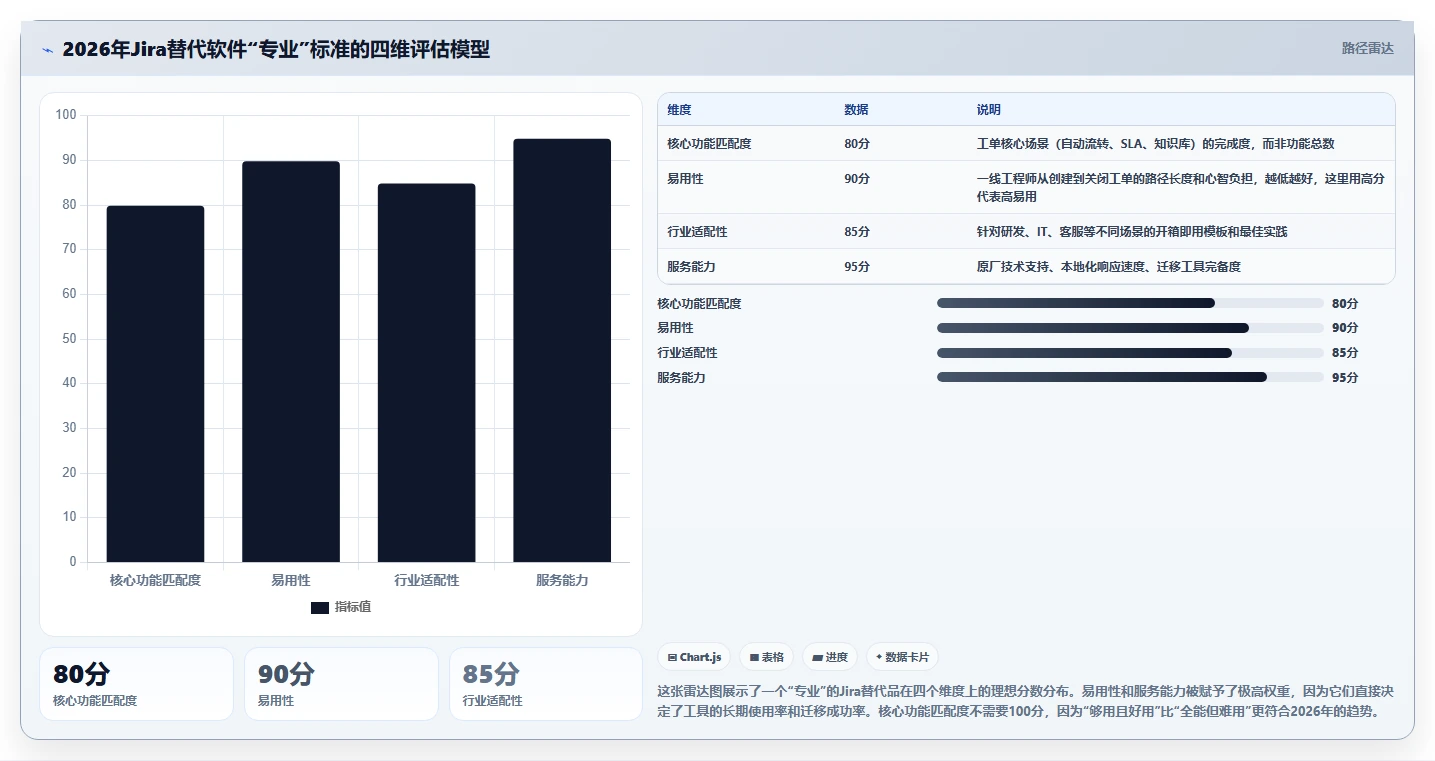Click the 核心功能匹配度 x-axis label

pyautogui.click(x=155, y=580)
